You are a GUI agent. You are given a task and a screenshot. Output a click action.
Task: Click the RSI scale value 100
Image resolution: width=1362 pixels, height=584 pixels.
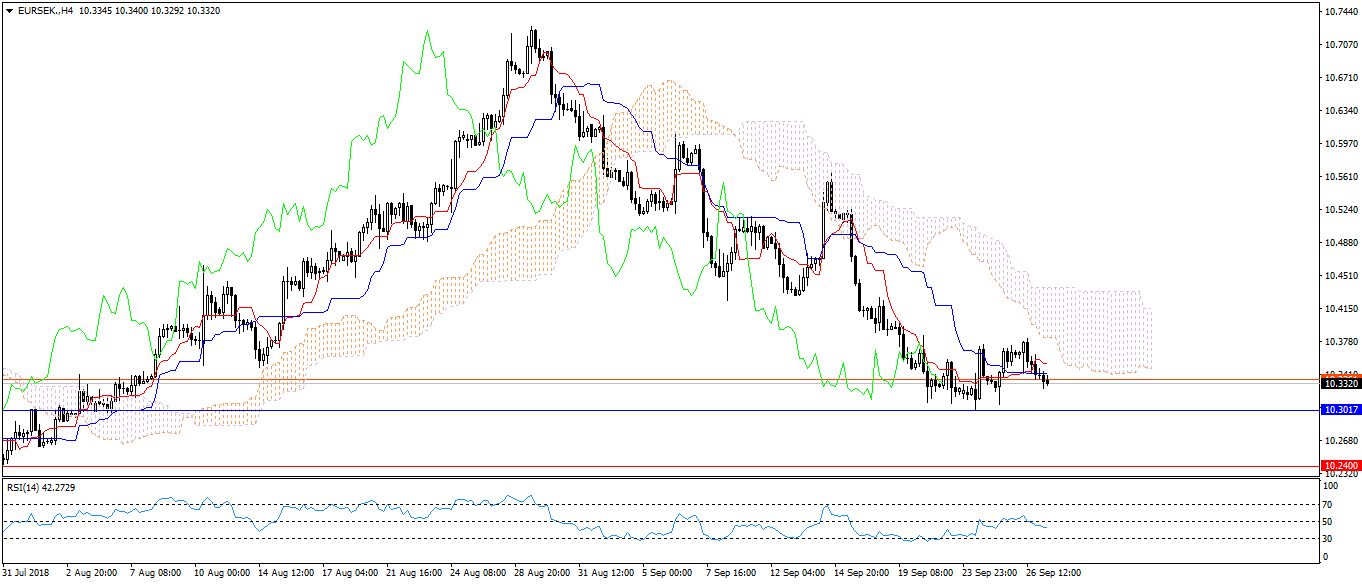[x=1330, y=486]
